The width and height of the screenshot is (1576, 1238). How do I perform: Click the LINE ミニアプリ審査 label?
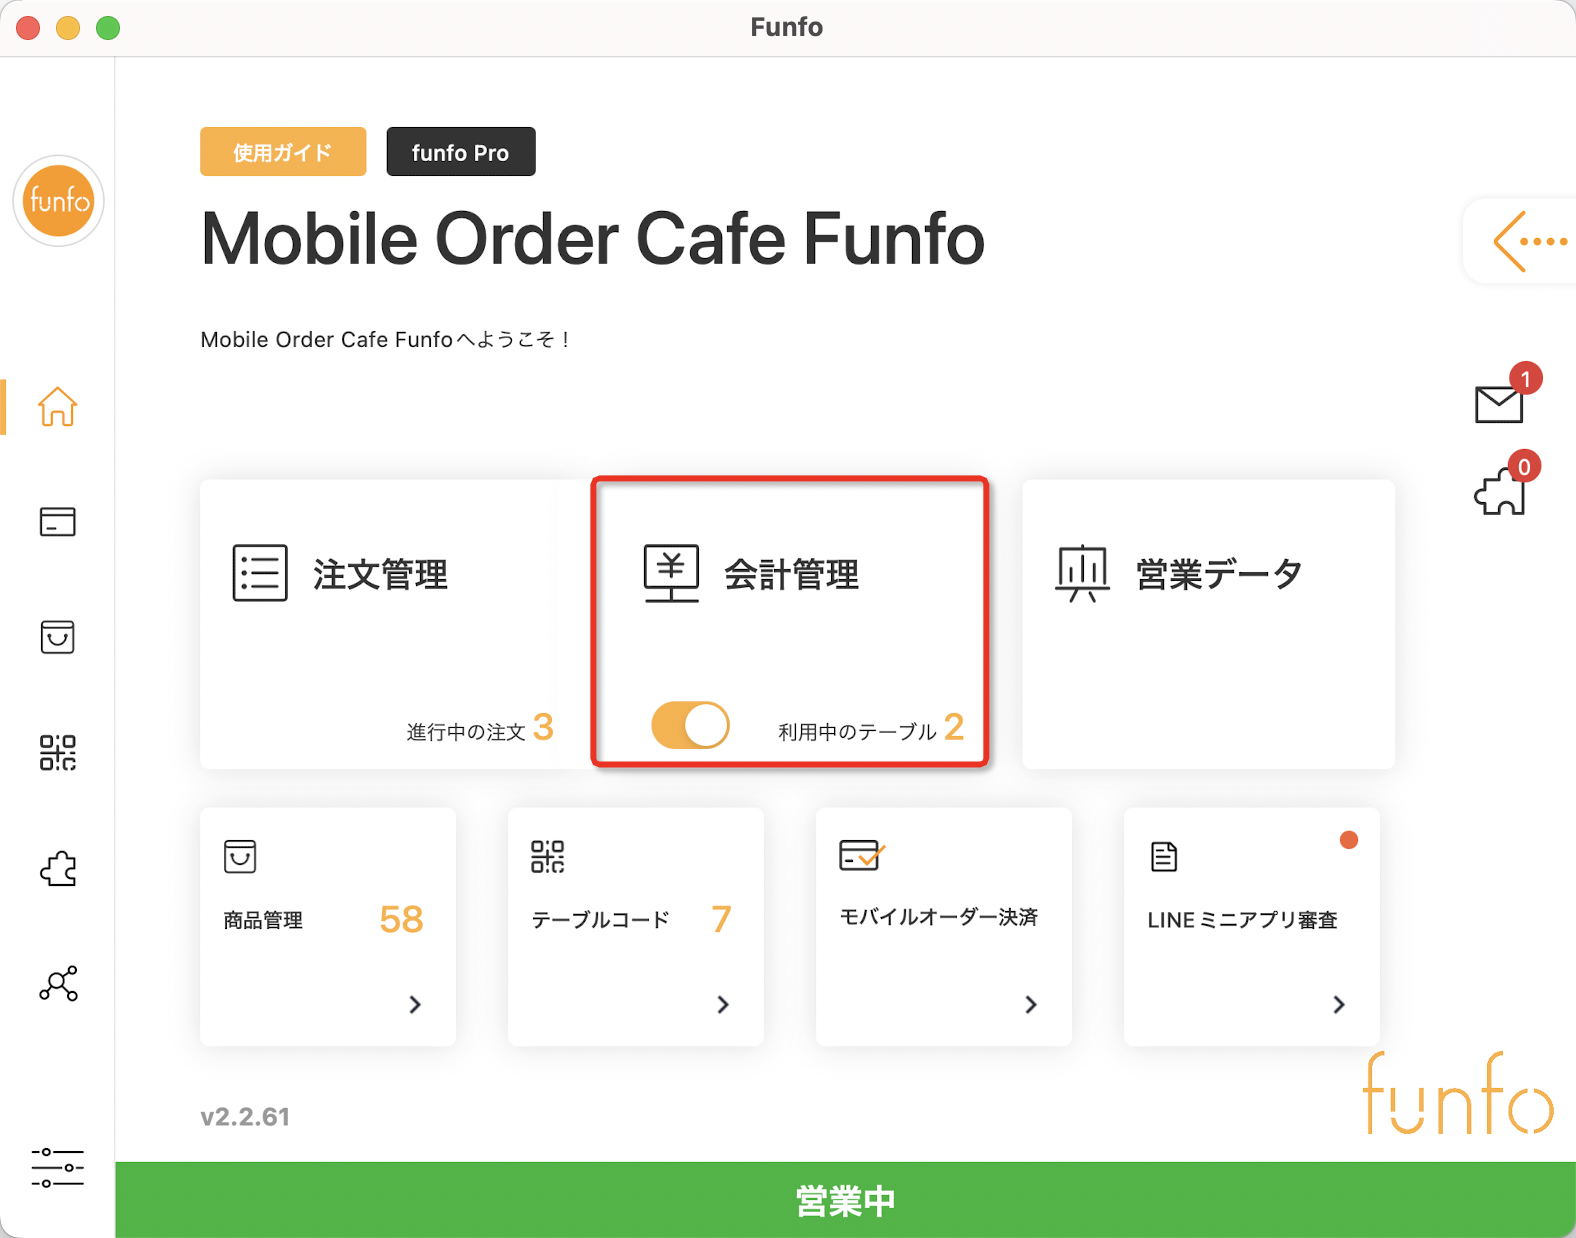click(x=1242, y=920)
